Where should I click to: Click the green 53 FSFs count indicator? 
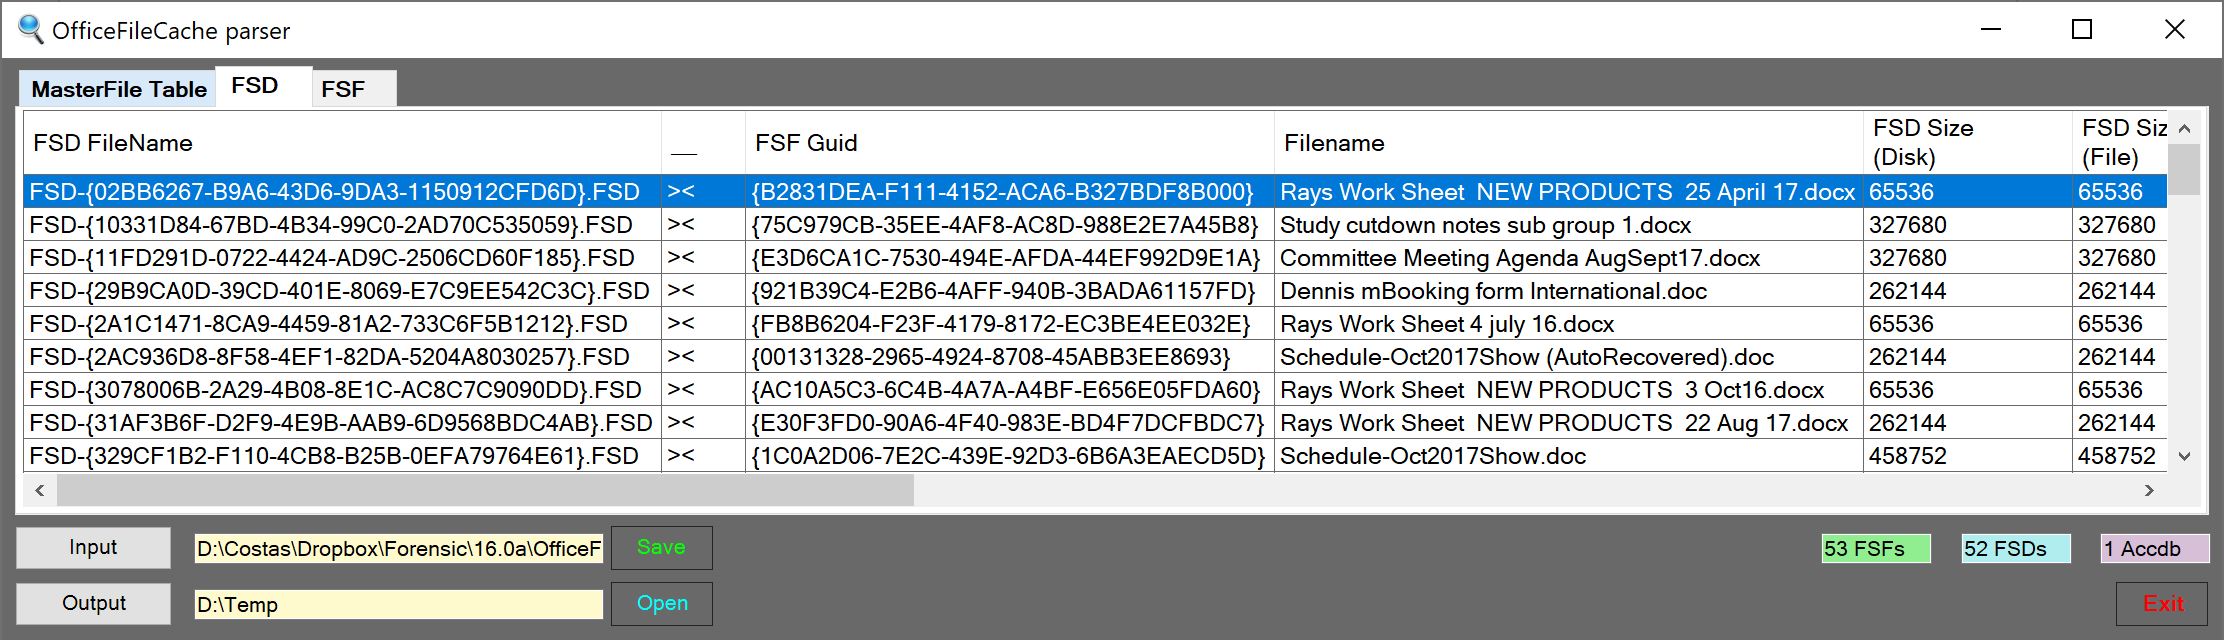point(1875,548)
